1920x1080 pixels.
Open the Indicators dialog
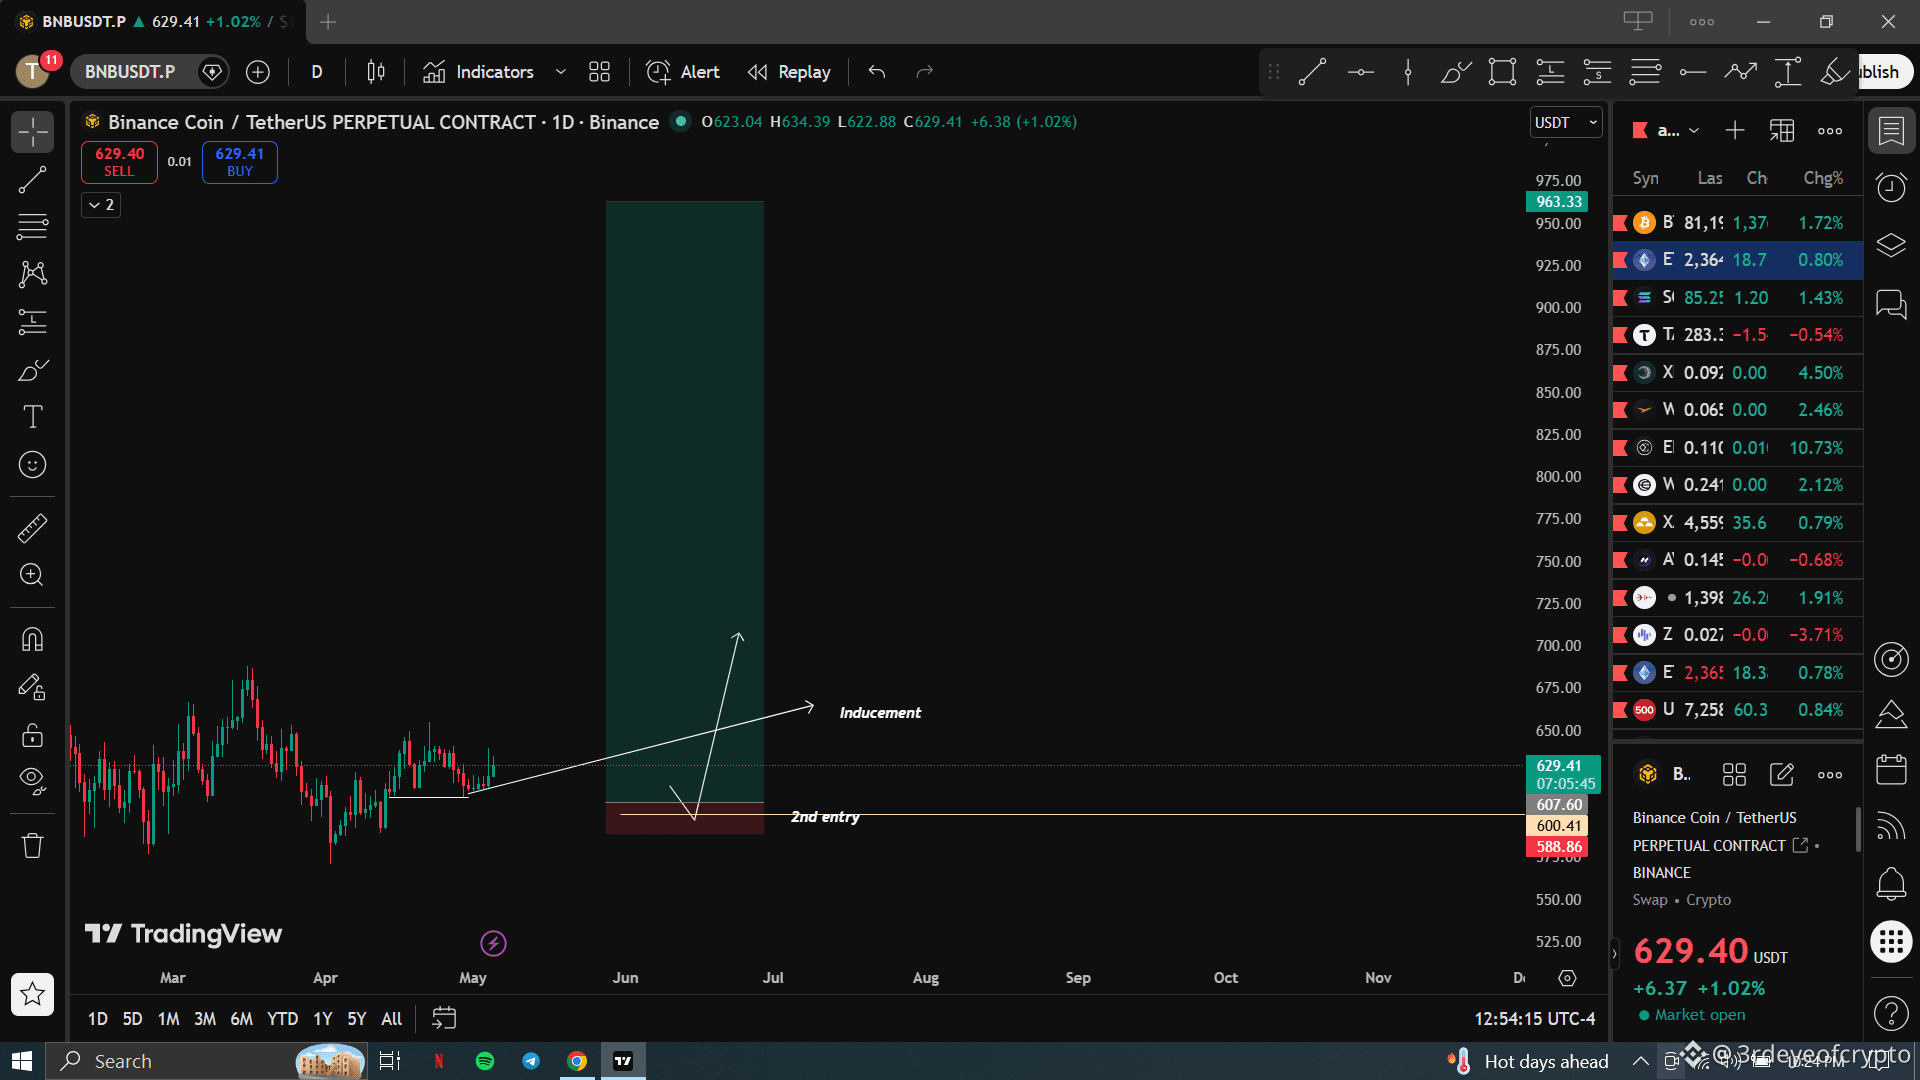pos(478,72)
